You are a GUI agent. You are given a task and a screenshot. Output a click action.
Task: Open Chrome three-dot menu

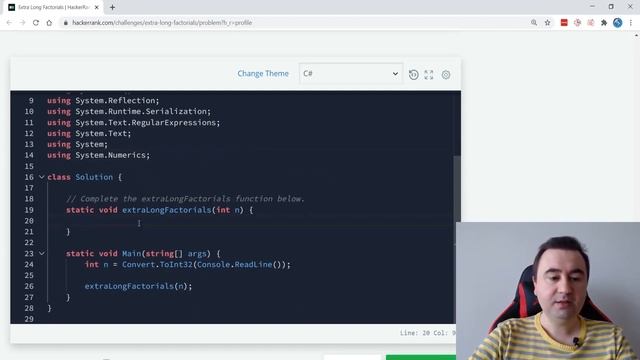point(631,23)
